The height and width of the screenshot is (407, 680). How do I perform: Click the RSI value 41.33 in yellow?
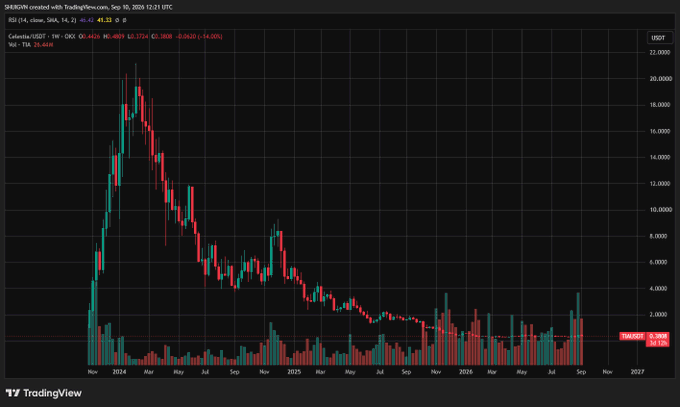[x=104, y=20]
